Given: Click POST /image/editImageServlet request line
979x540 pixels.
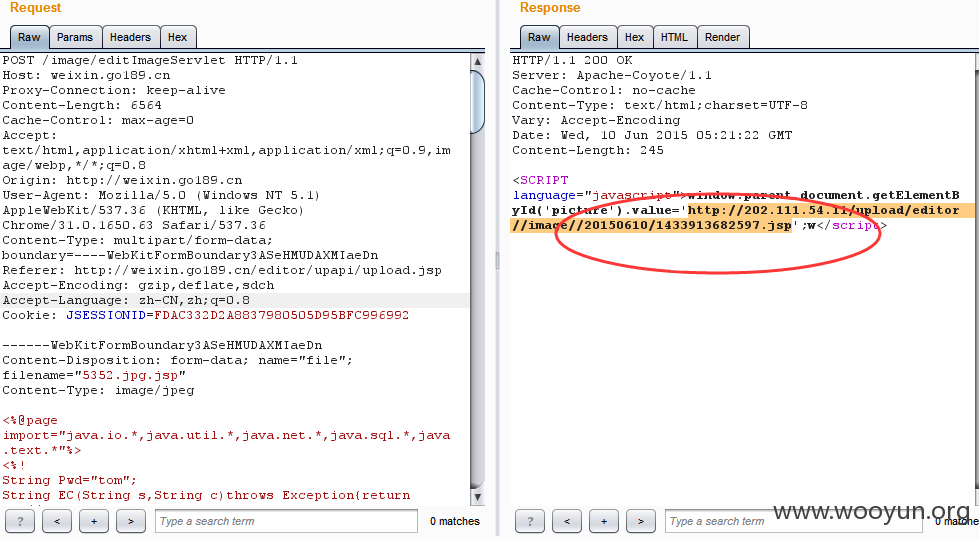Looking at the screenshot, I should (150, 61).
